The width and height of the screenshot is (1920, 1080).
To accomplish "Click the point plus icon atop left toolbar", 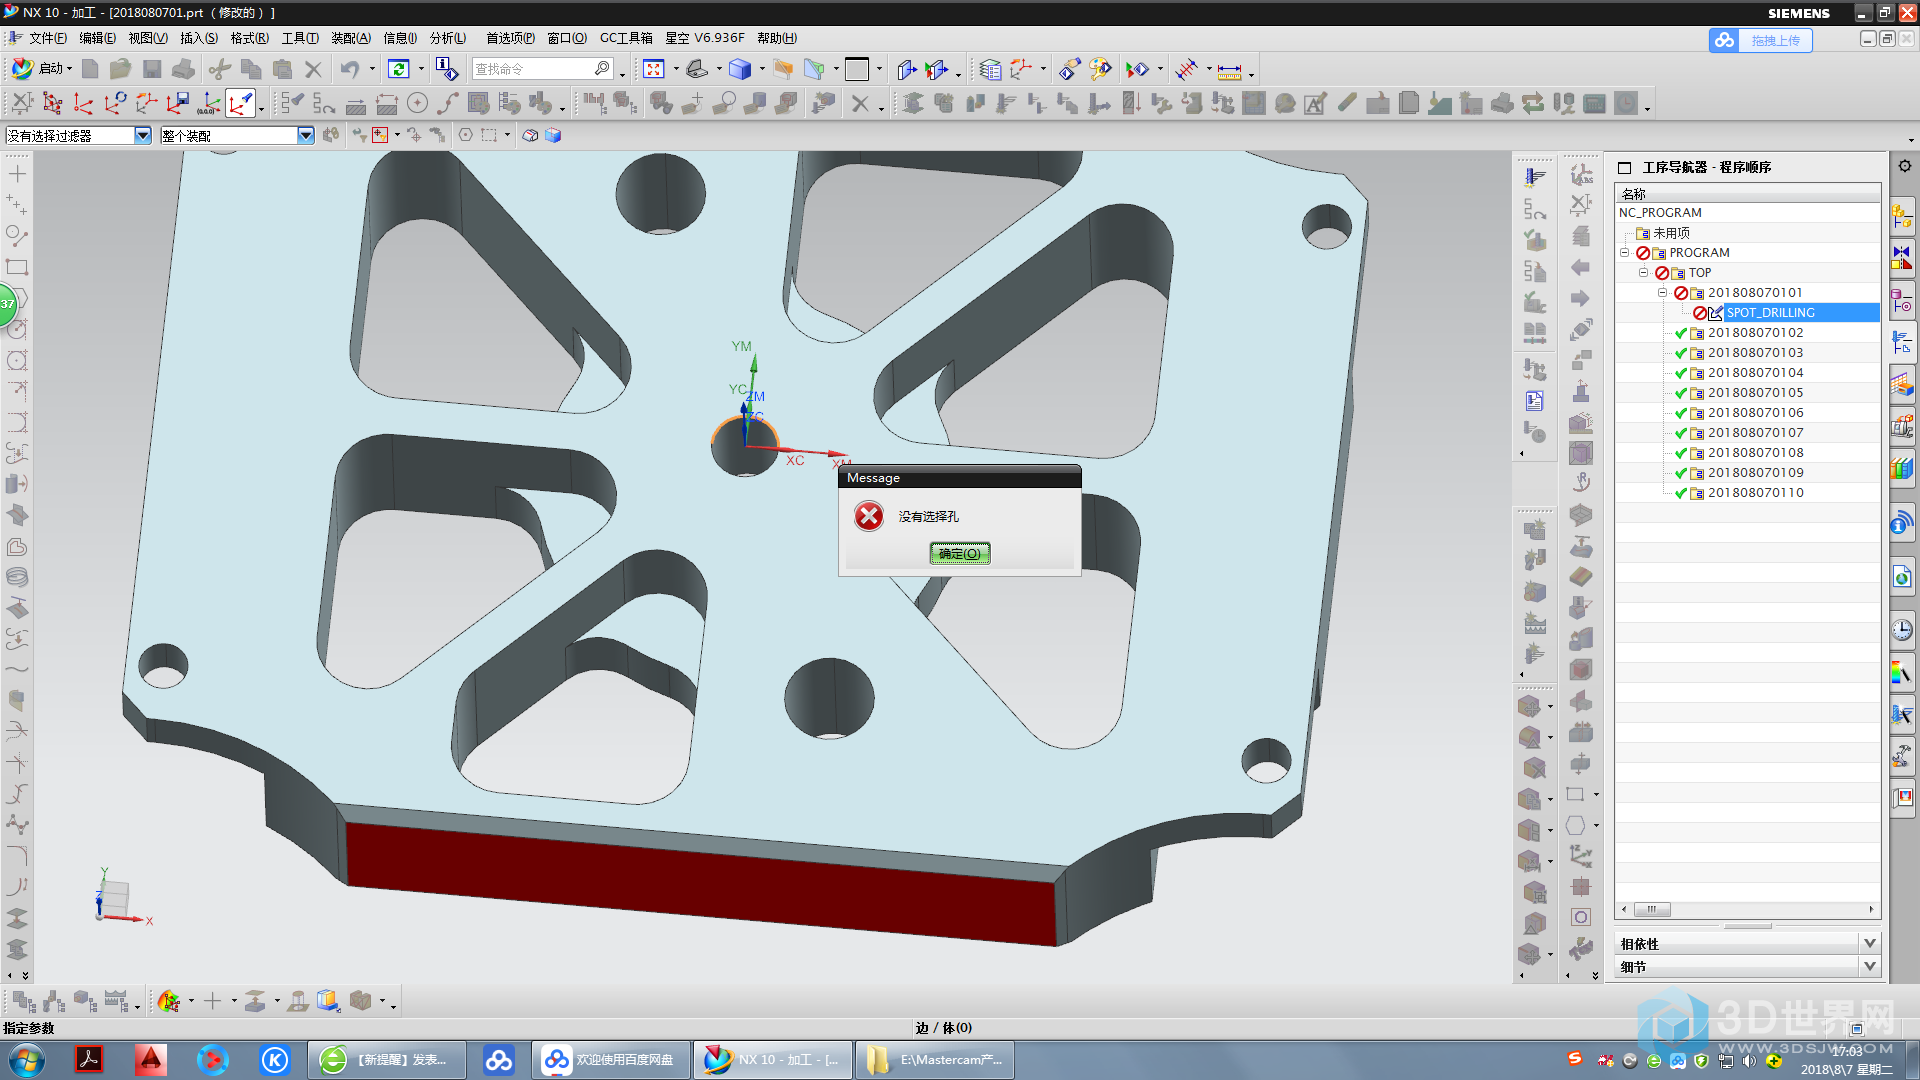I will tap(17, 174).
